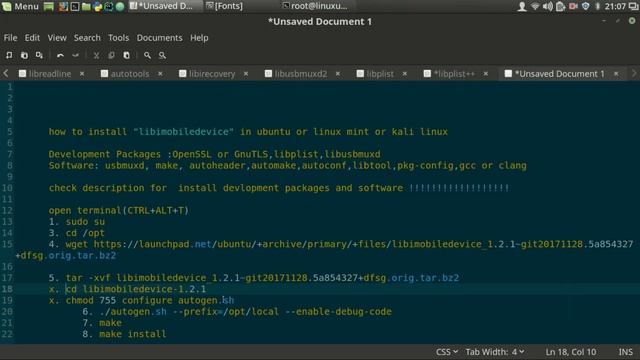Open the View menu
The image size is (640, 360).
tap(57, 38)
